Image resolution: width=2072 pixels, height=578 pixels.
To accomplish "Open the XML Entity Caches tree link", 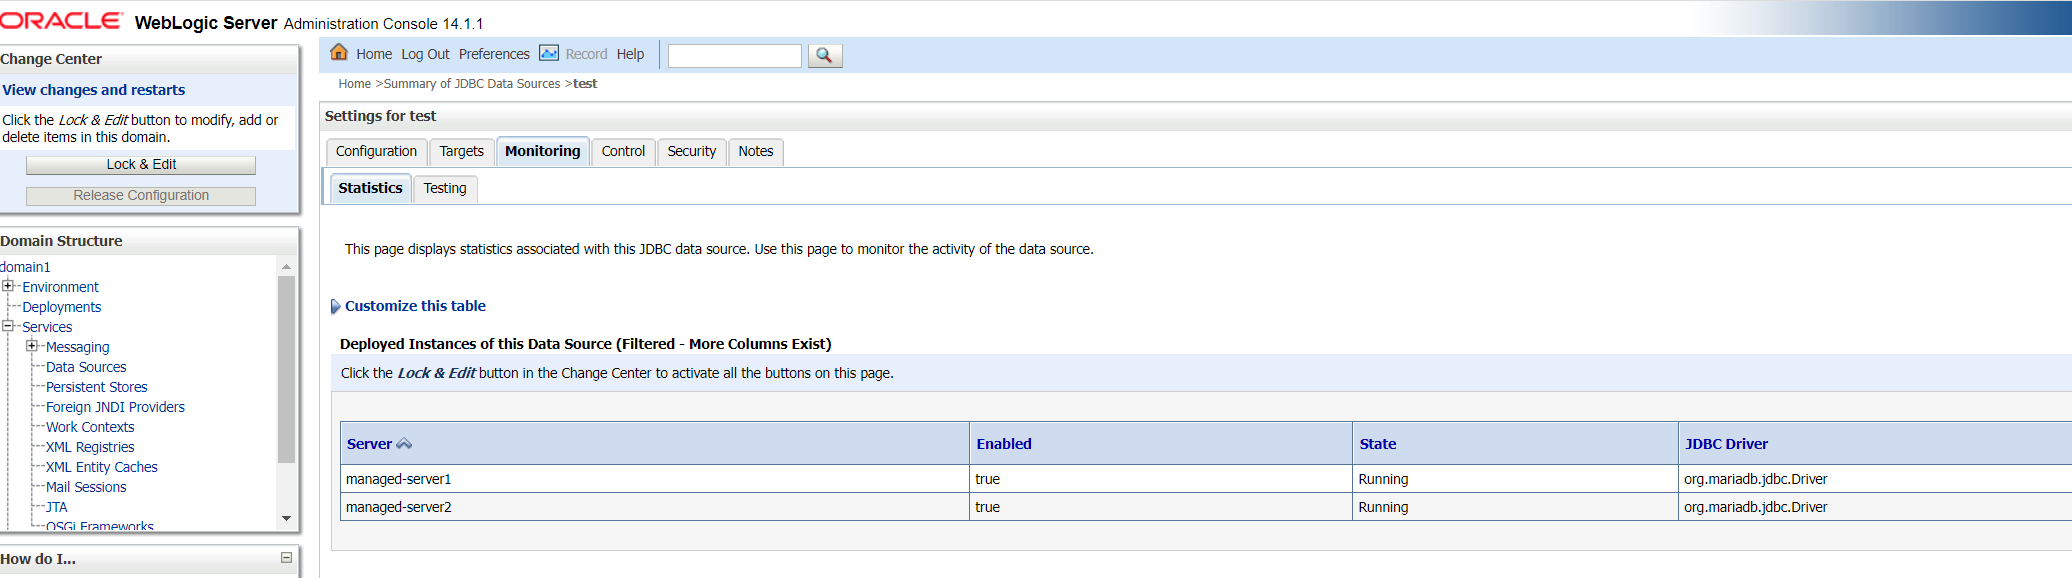I will click(102, 467).
